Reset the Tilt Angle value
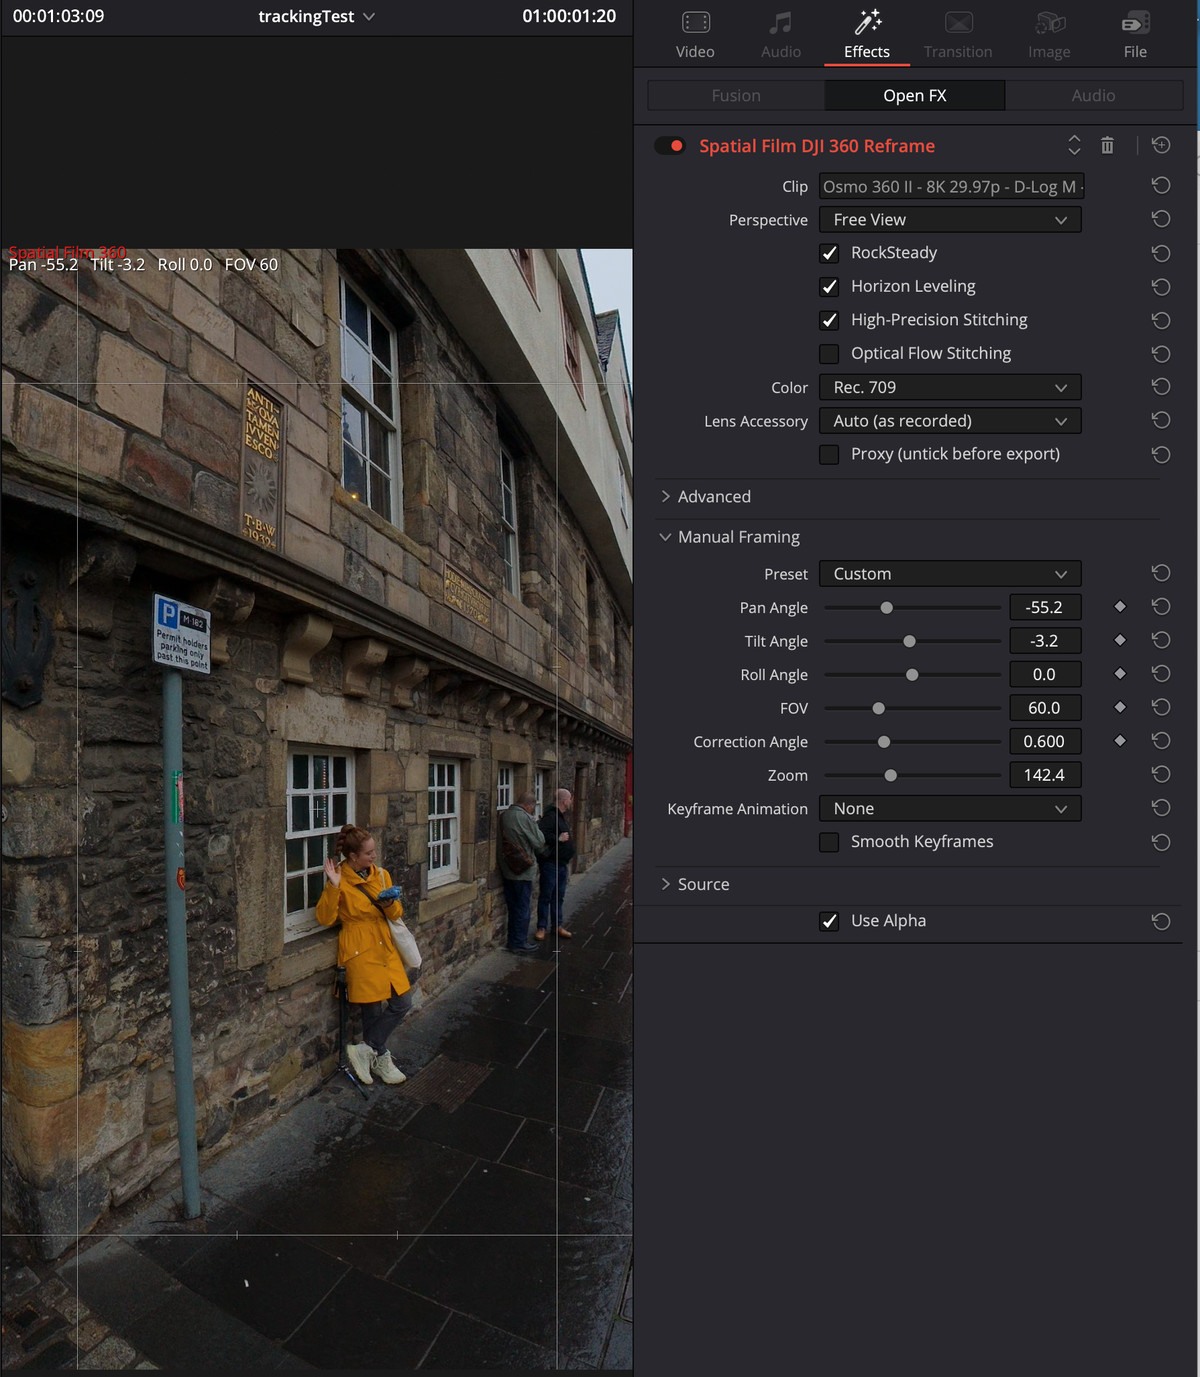The image size is (1200, 1377). point(1161,640)
